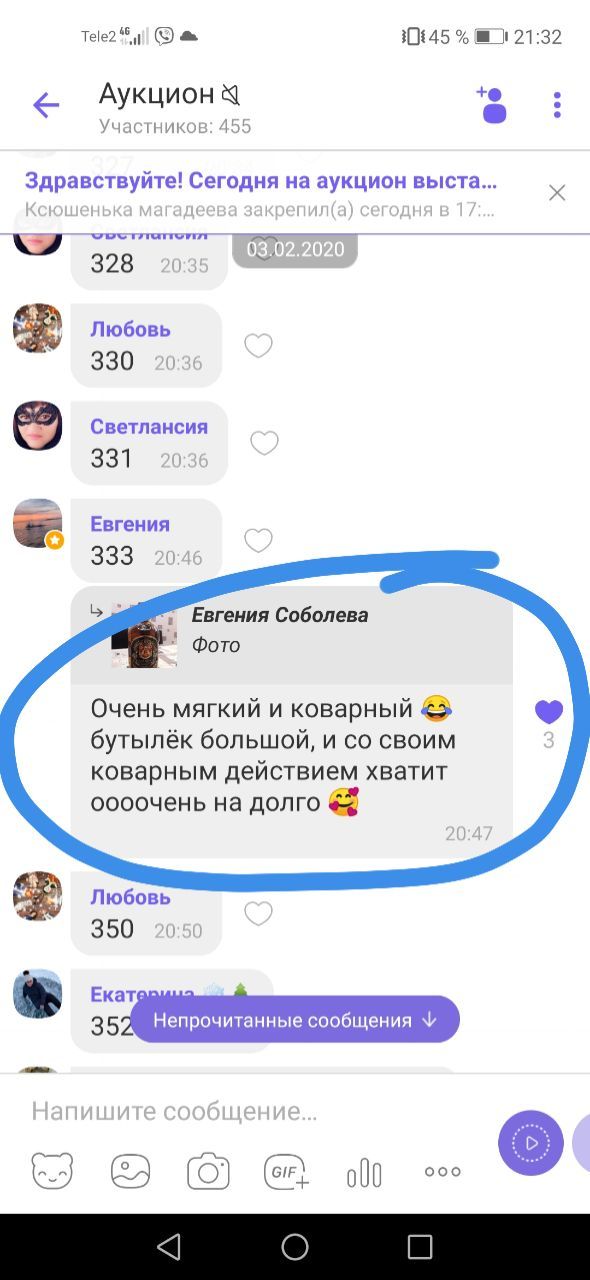Expand more options with the three circles
The image size is (590, 1280).
[x=442, y=1172]
